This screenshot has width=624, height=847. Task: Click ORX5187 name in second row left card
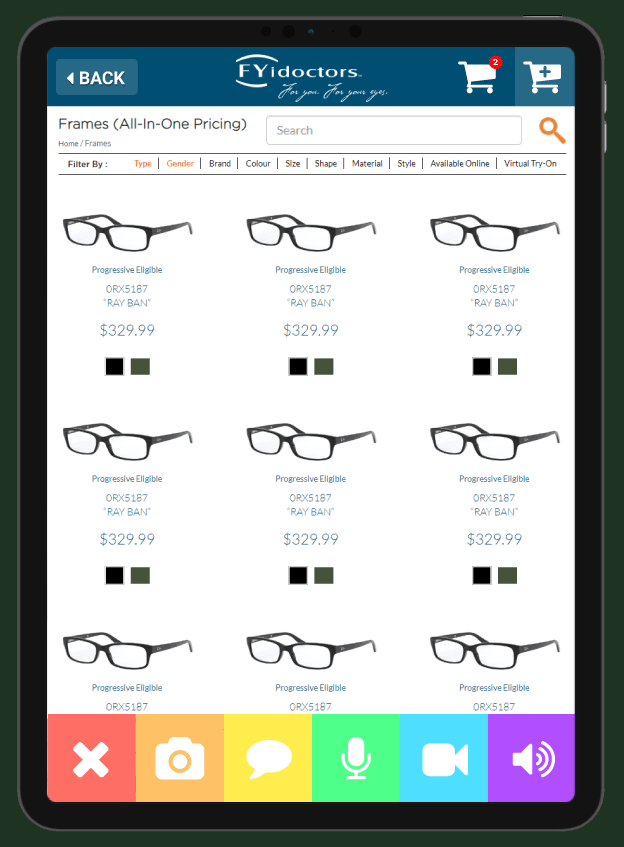coord(127,498)
